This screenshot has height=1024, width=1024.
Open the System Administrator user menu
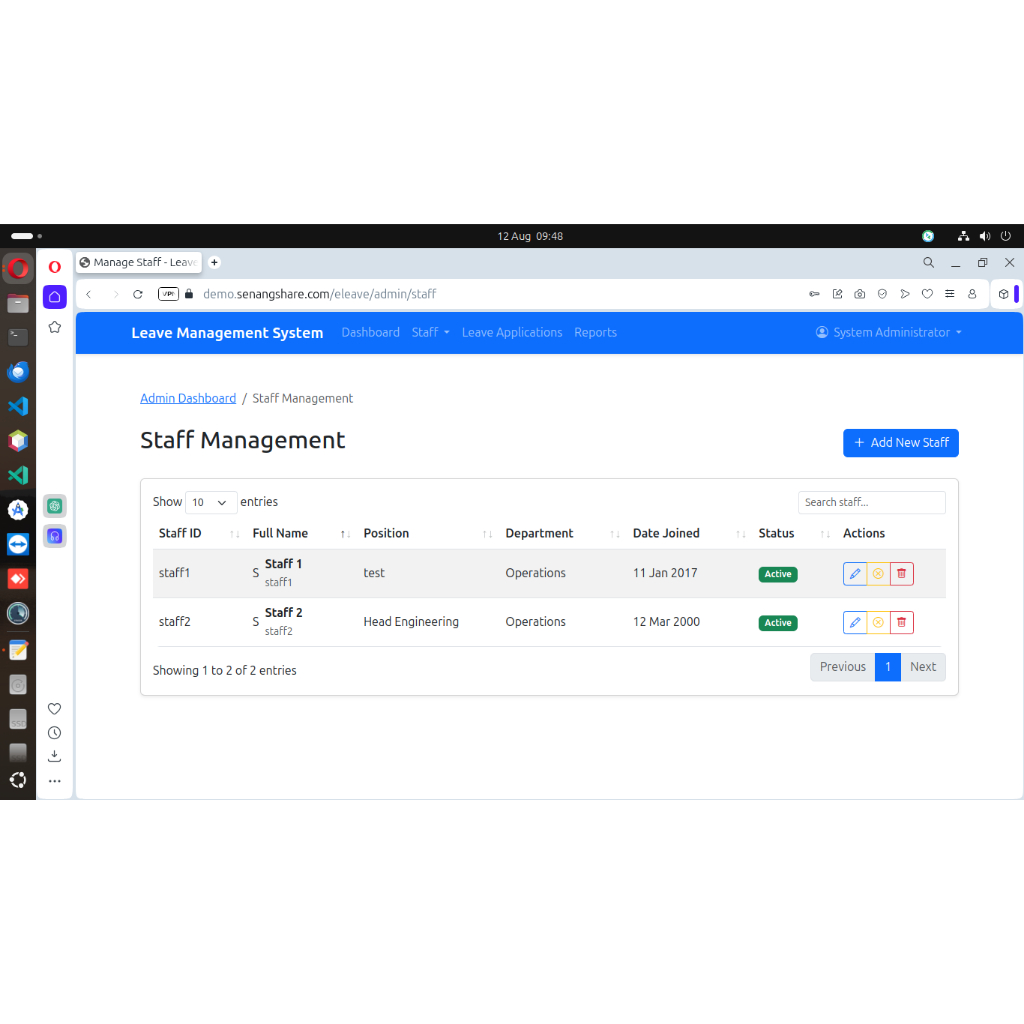tap(889, 332)
